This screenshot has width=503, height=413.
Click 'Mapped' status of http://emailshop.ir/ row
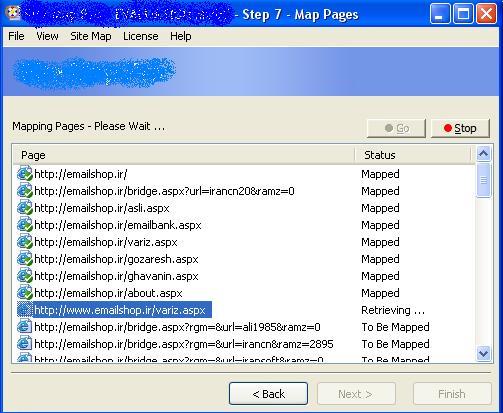click(x=380, y=174)
